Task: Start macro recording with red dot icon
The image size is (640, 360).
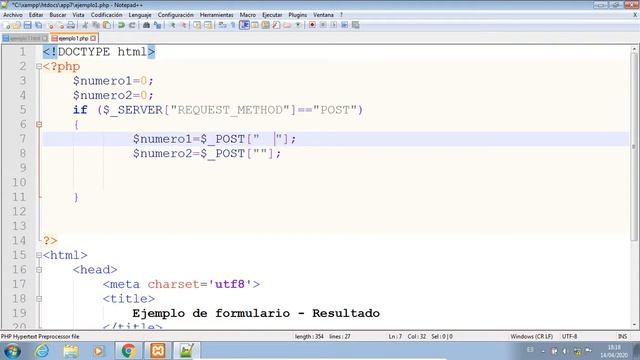Action: (312, 25)
